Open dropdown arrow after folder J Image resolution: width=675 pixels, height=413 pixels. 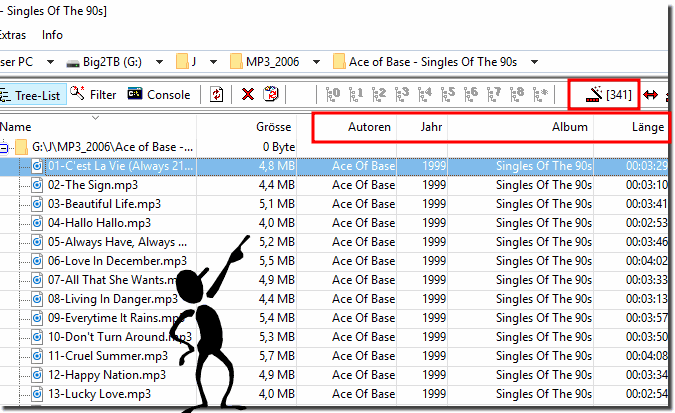213,62
